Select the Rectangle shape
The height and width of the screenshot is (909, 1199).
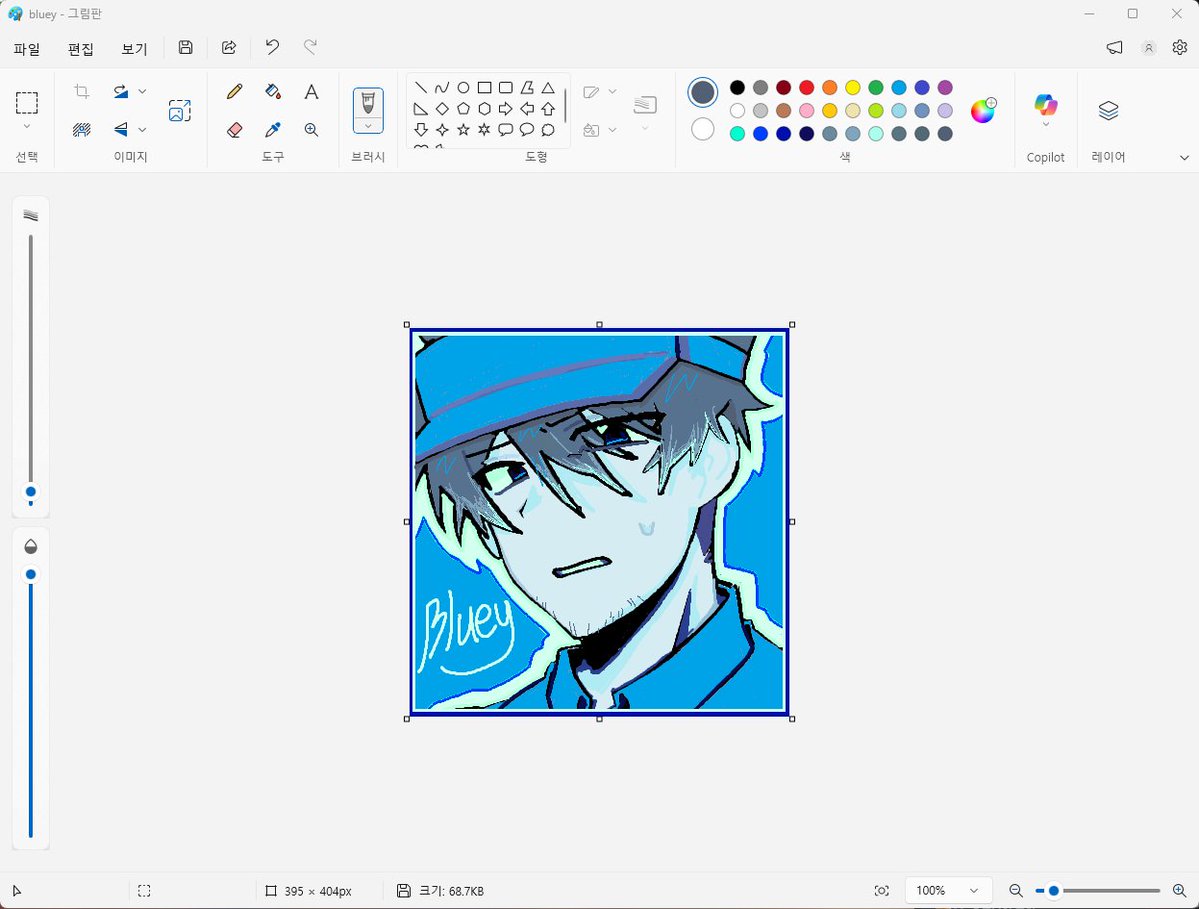(484, 87)
